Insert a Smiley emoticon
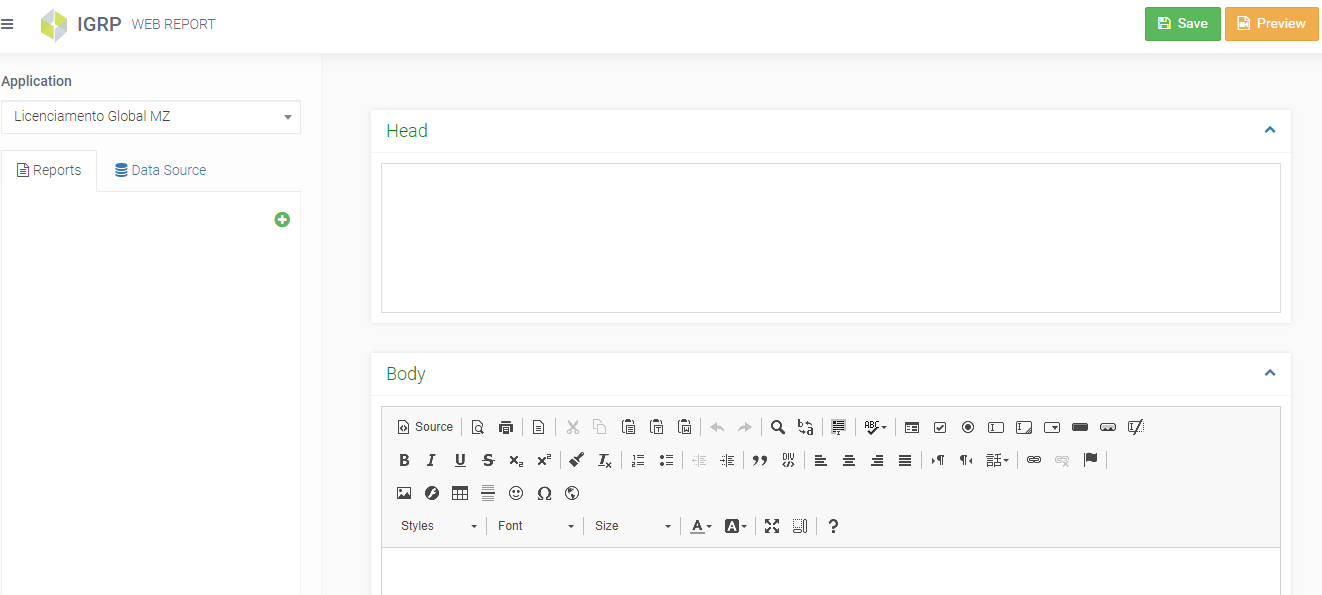The height and width of the screenshot is (595, 1322). coord(516,493)
